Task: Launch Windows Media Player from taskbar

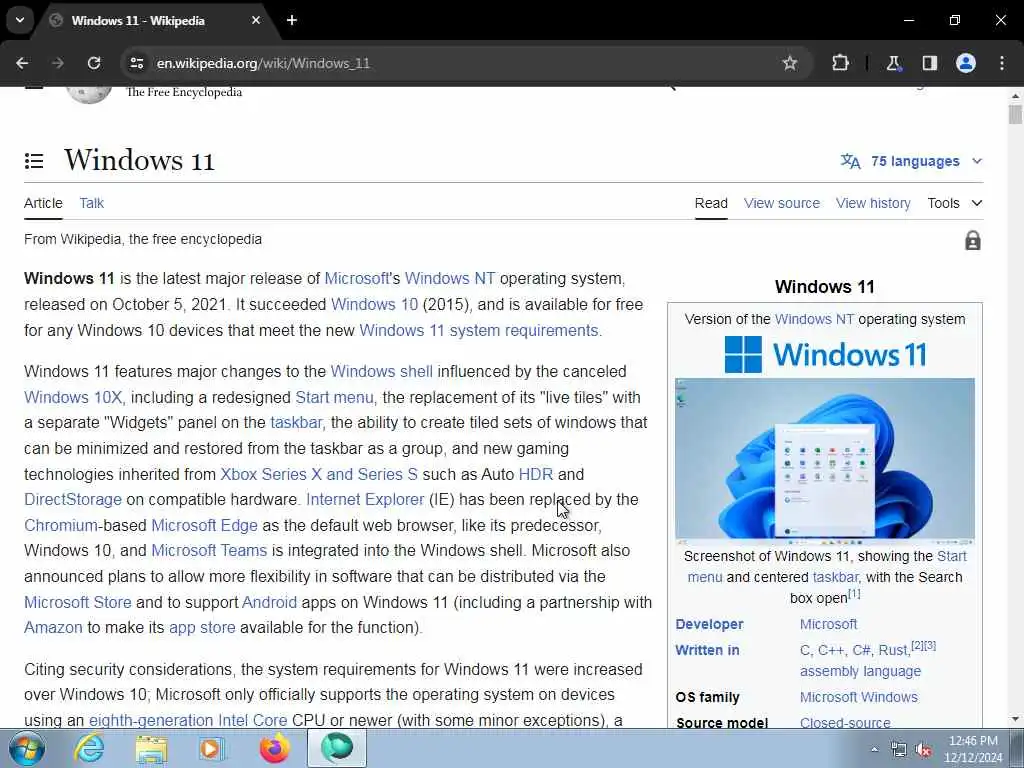Action: [211, 748]
